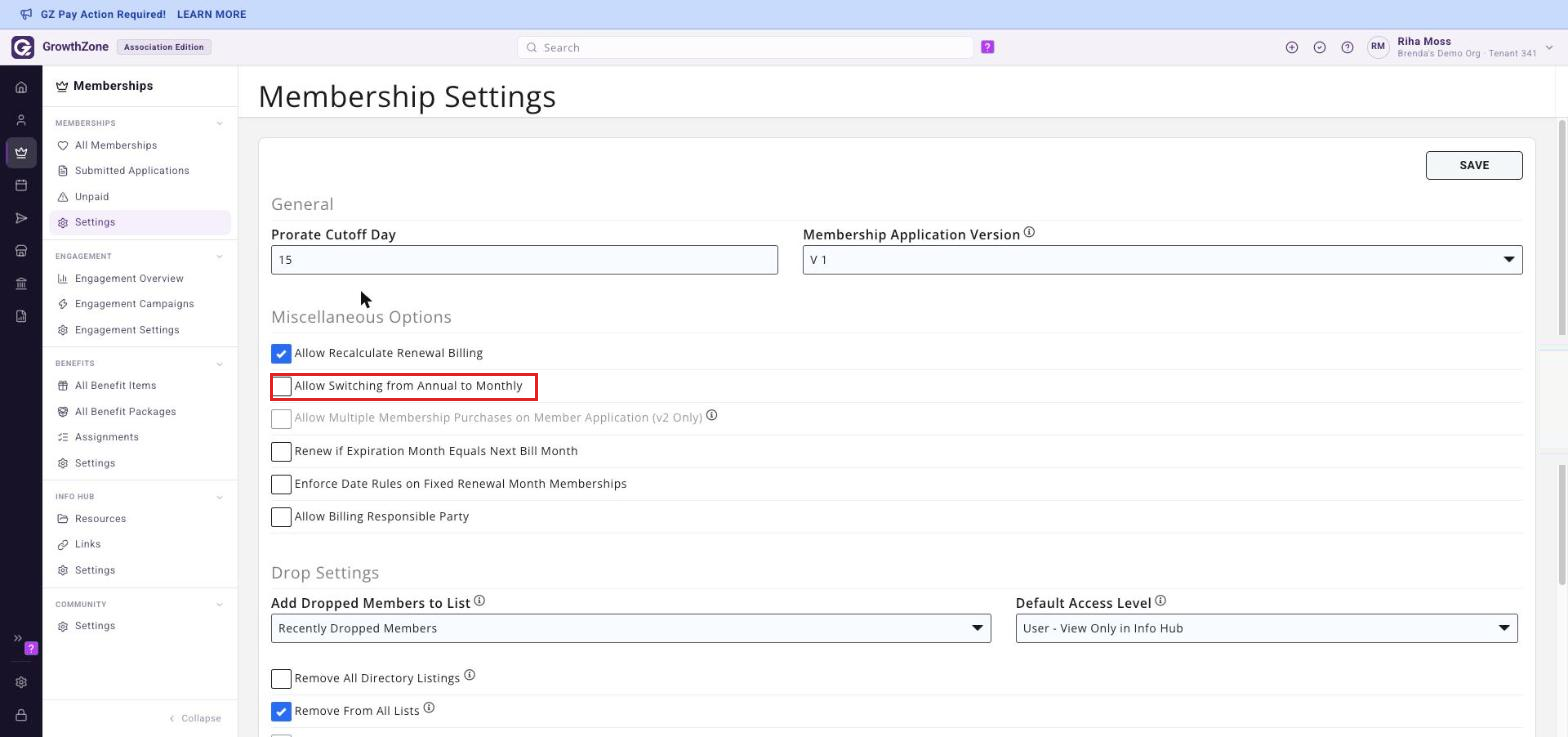This screenshot has width=1568, height=737.
Task: Show info for Membership Application Version
Action: tap(1029, 233)
